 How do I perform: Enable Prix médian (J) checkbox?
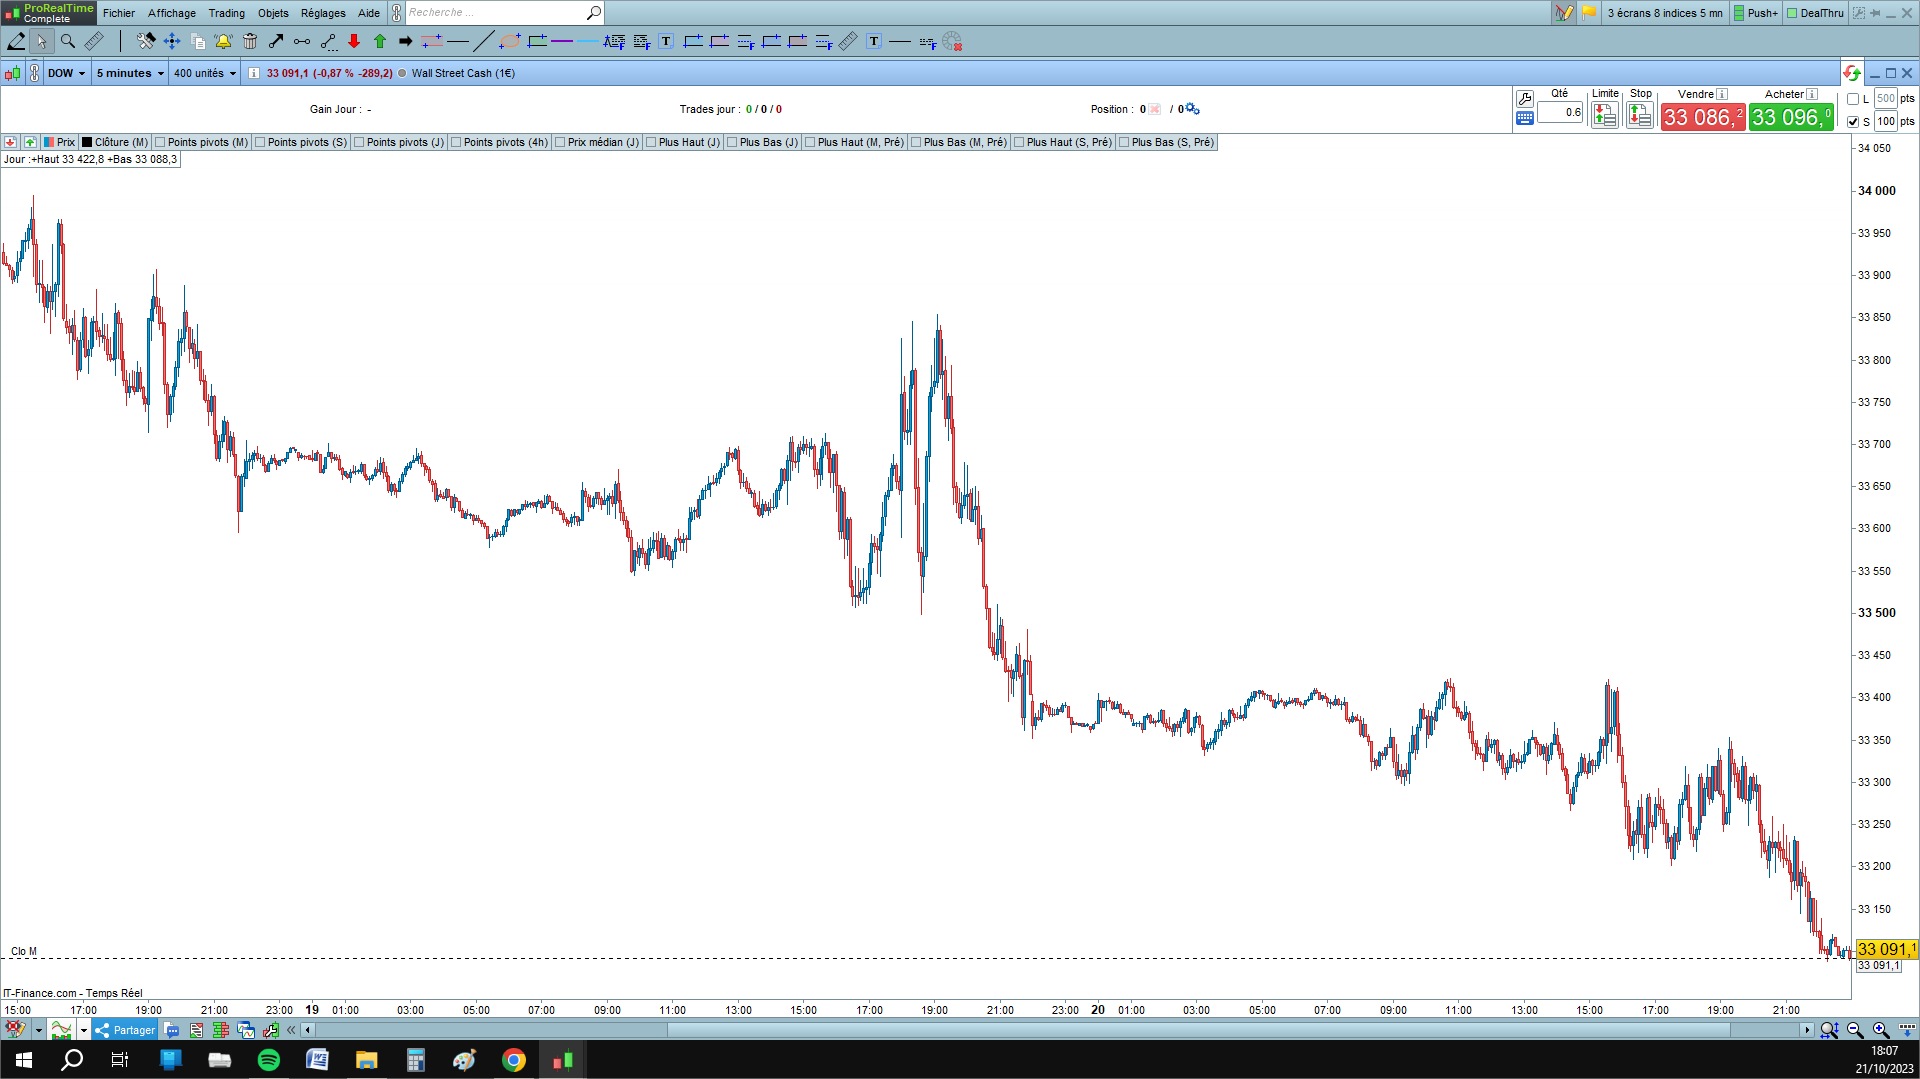(560, 142)
